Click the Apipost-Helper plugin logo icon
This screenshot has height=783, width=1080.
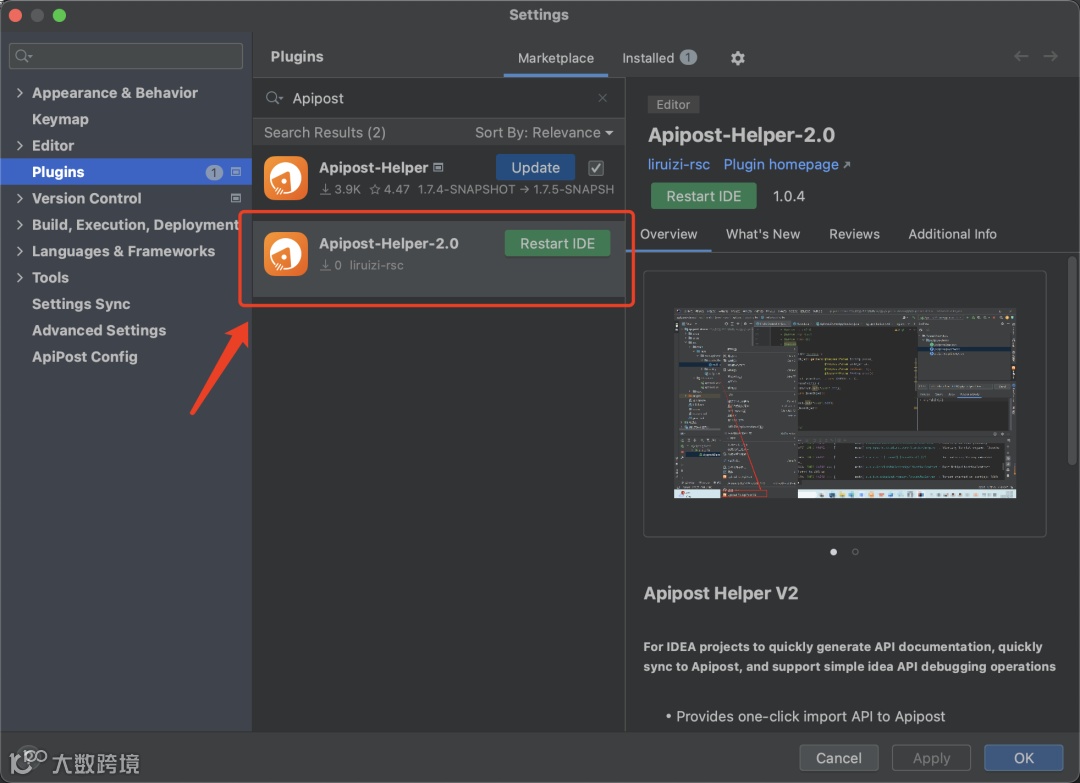click(286, 178)
